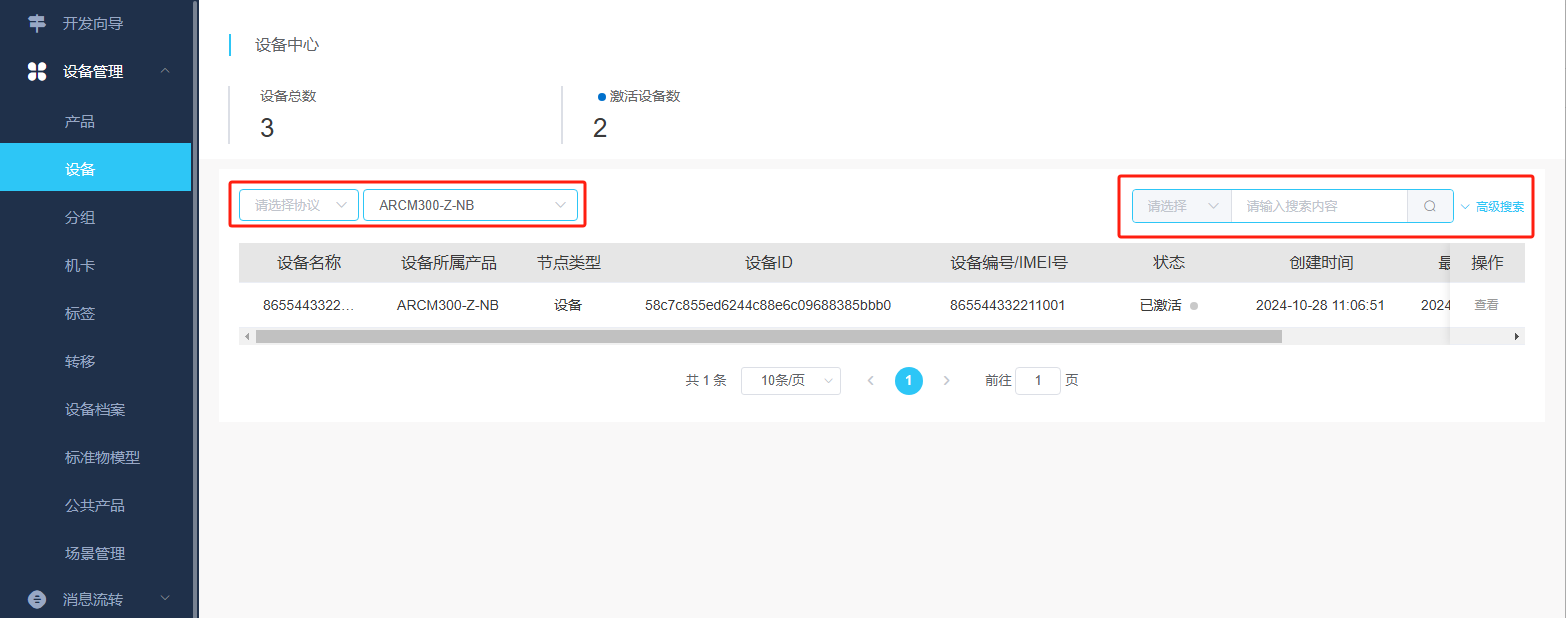Viewport: 1566px width, 618px height.
Task: Click the 开发向导 signpost icon
Action: tap(37, 23)
